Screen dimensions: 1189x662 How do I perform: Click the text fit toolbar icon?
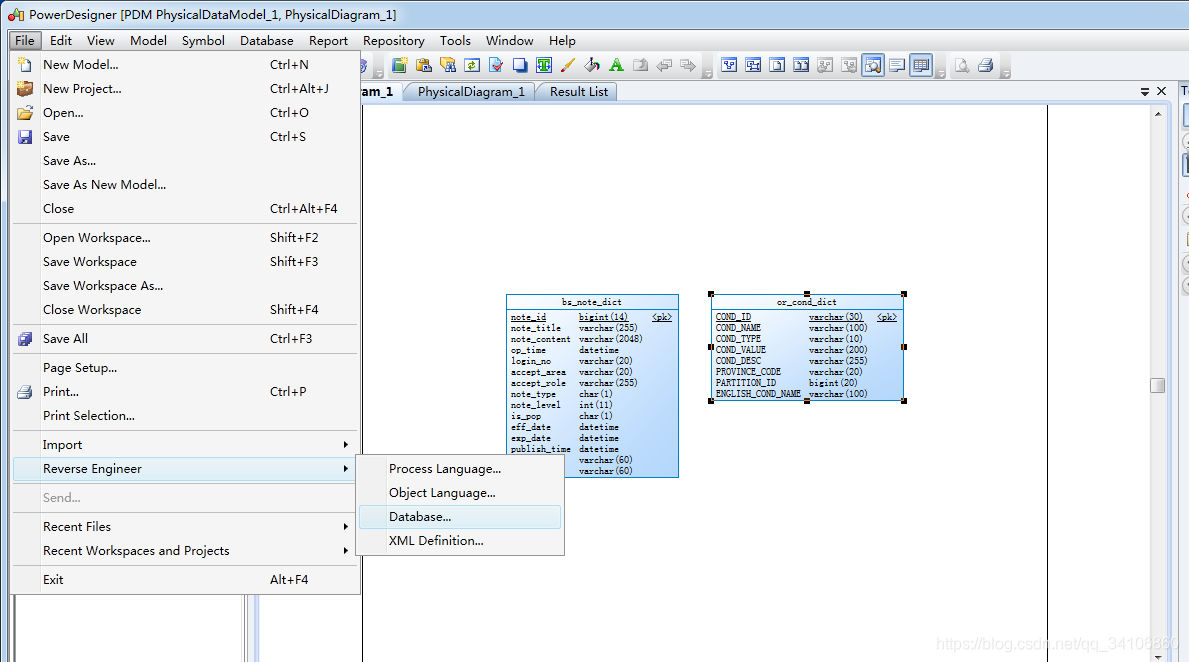click(x=544, y=65)
